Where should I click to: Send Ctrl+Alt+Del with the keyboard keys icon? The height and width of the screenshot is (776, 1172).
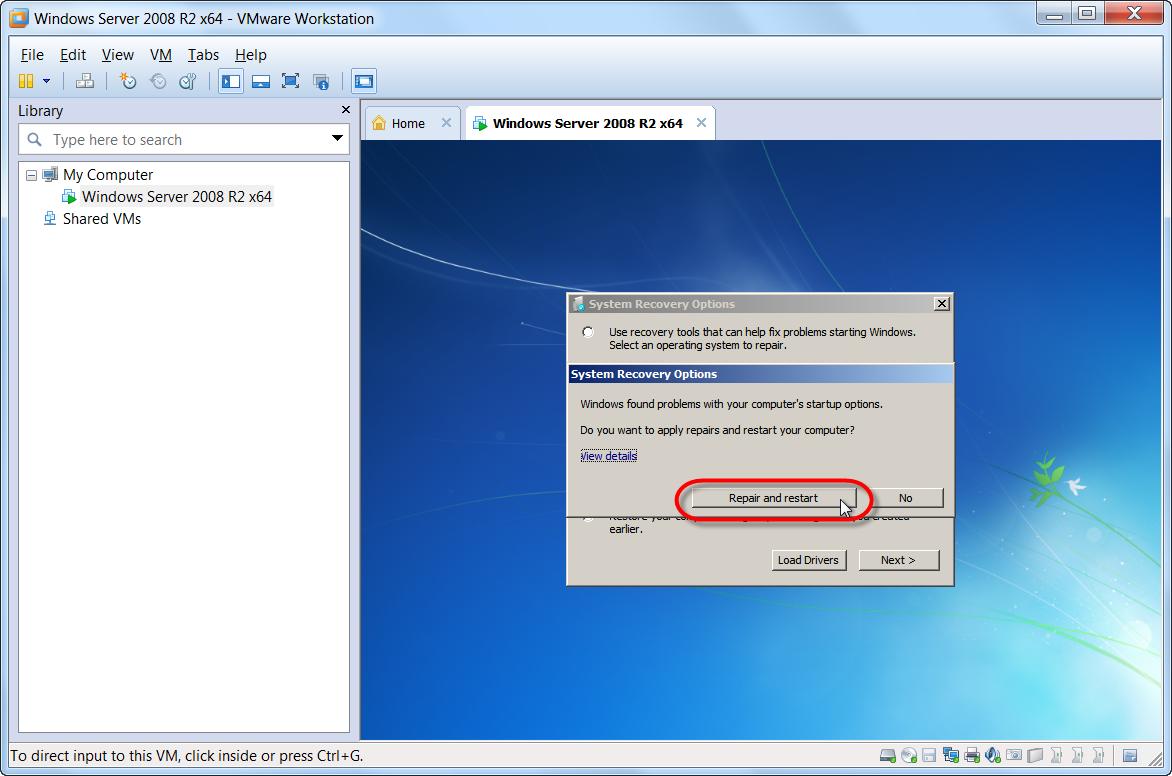pyautogui.click(x=85, y=81)
